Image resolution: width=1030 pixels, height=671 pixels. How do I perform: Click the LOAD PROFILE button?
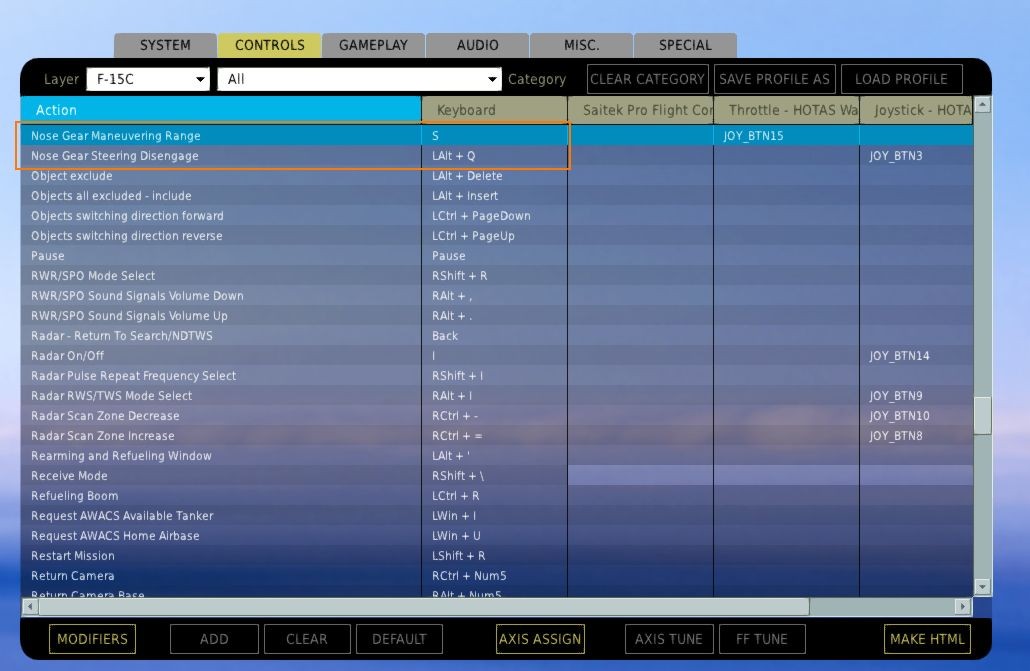tap(901, 79)
